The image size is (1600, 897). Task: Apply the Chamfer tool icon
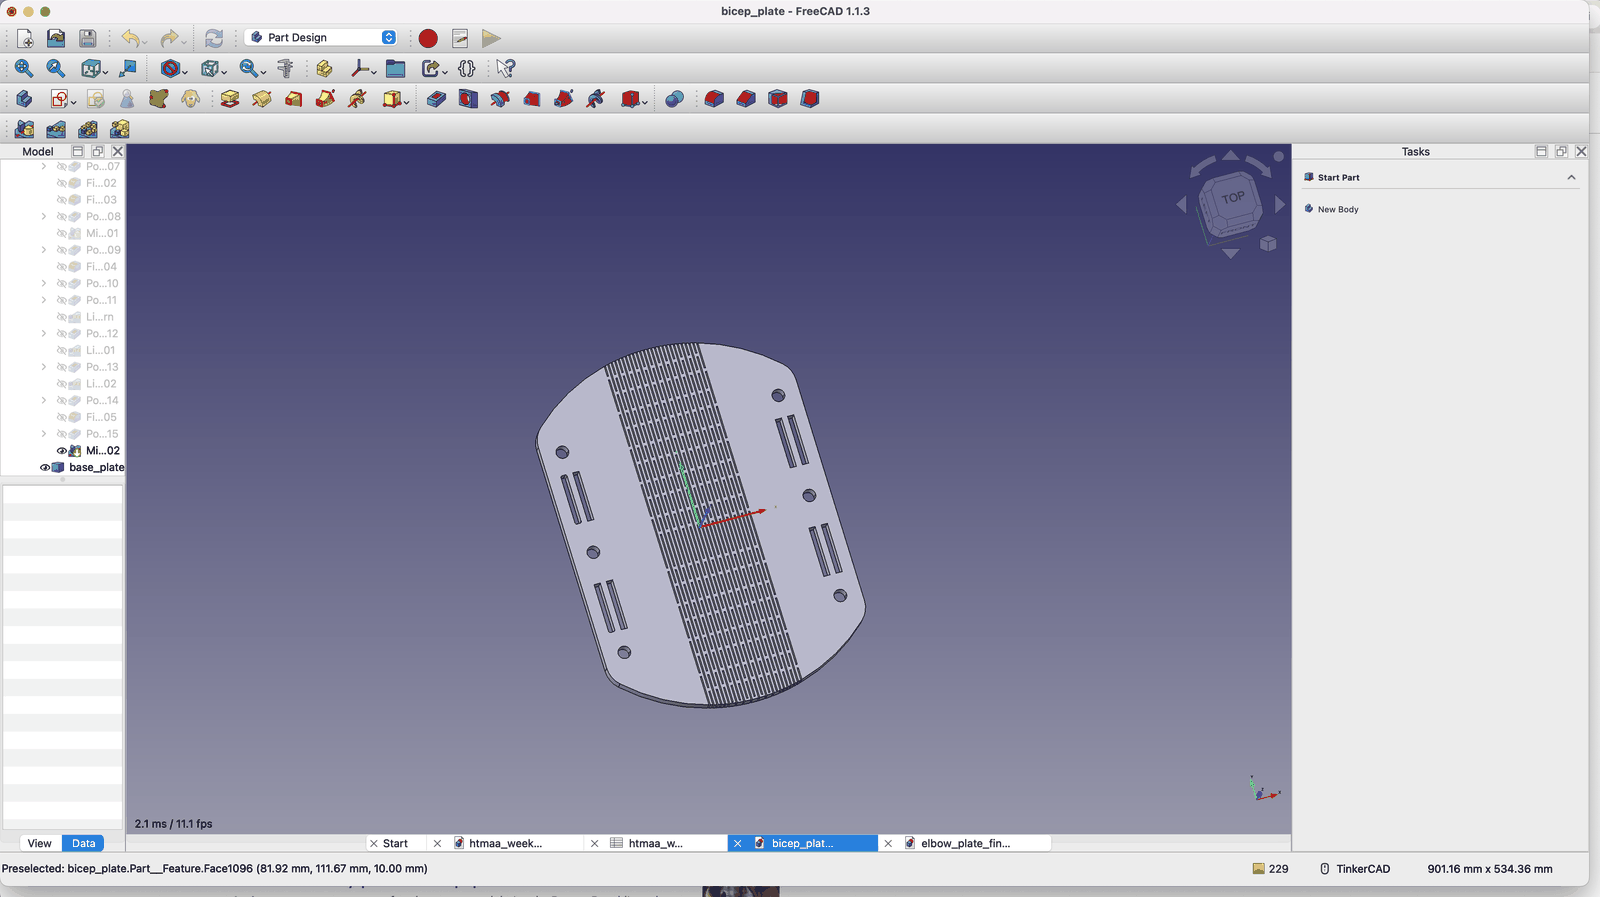[746, 99]
